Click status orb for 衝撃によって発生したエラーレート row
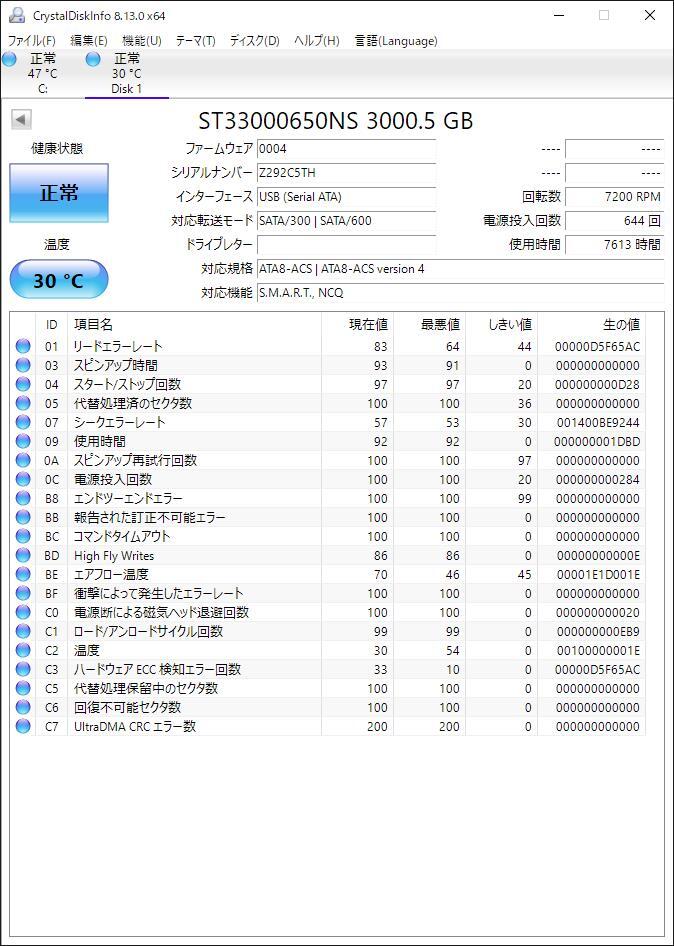The height and width of the screenshot is (946, 674). 23,593
